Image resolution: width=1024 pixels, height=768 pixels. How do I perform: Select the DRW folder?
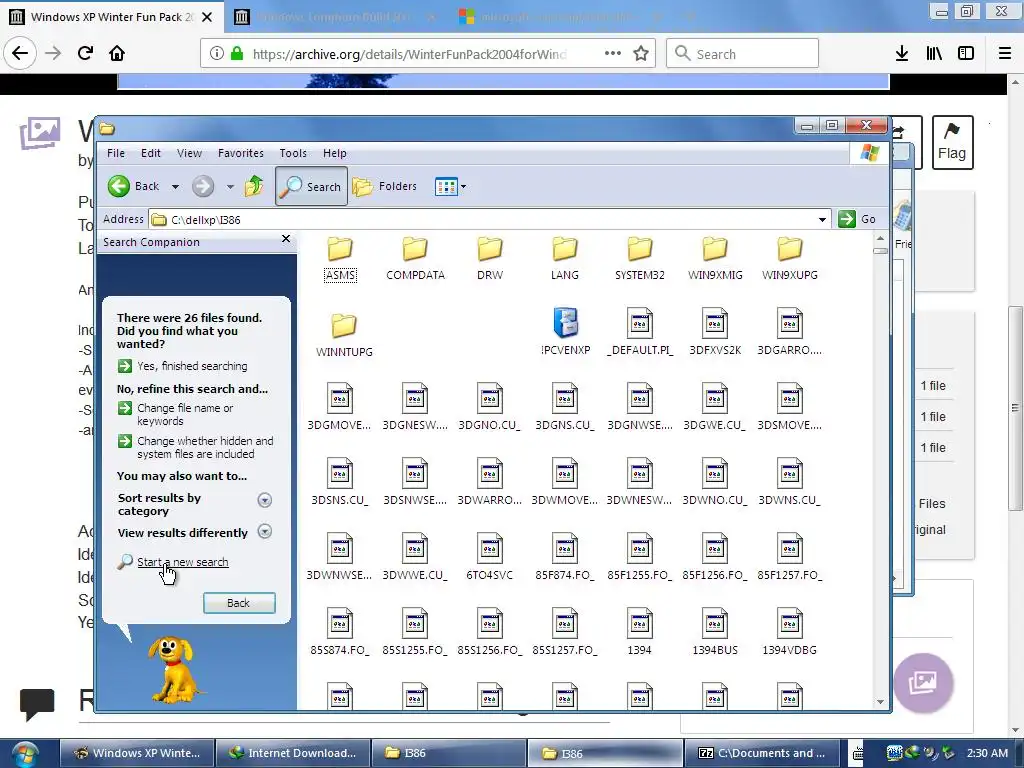(490, 259)
